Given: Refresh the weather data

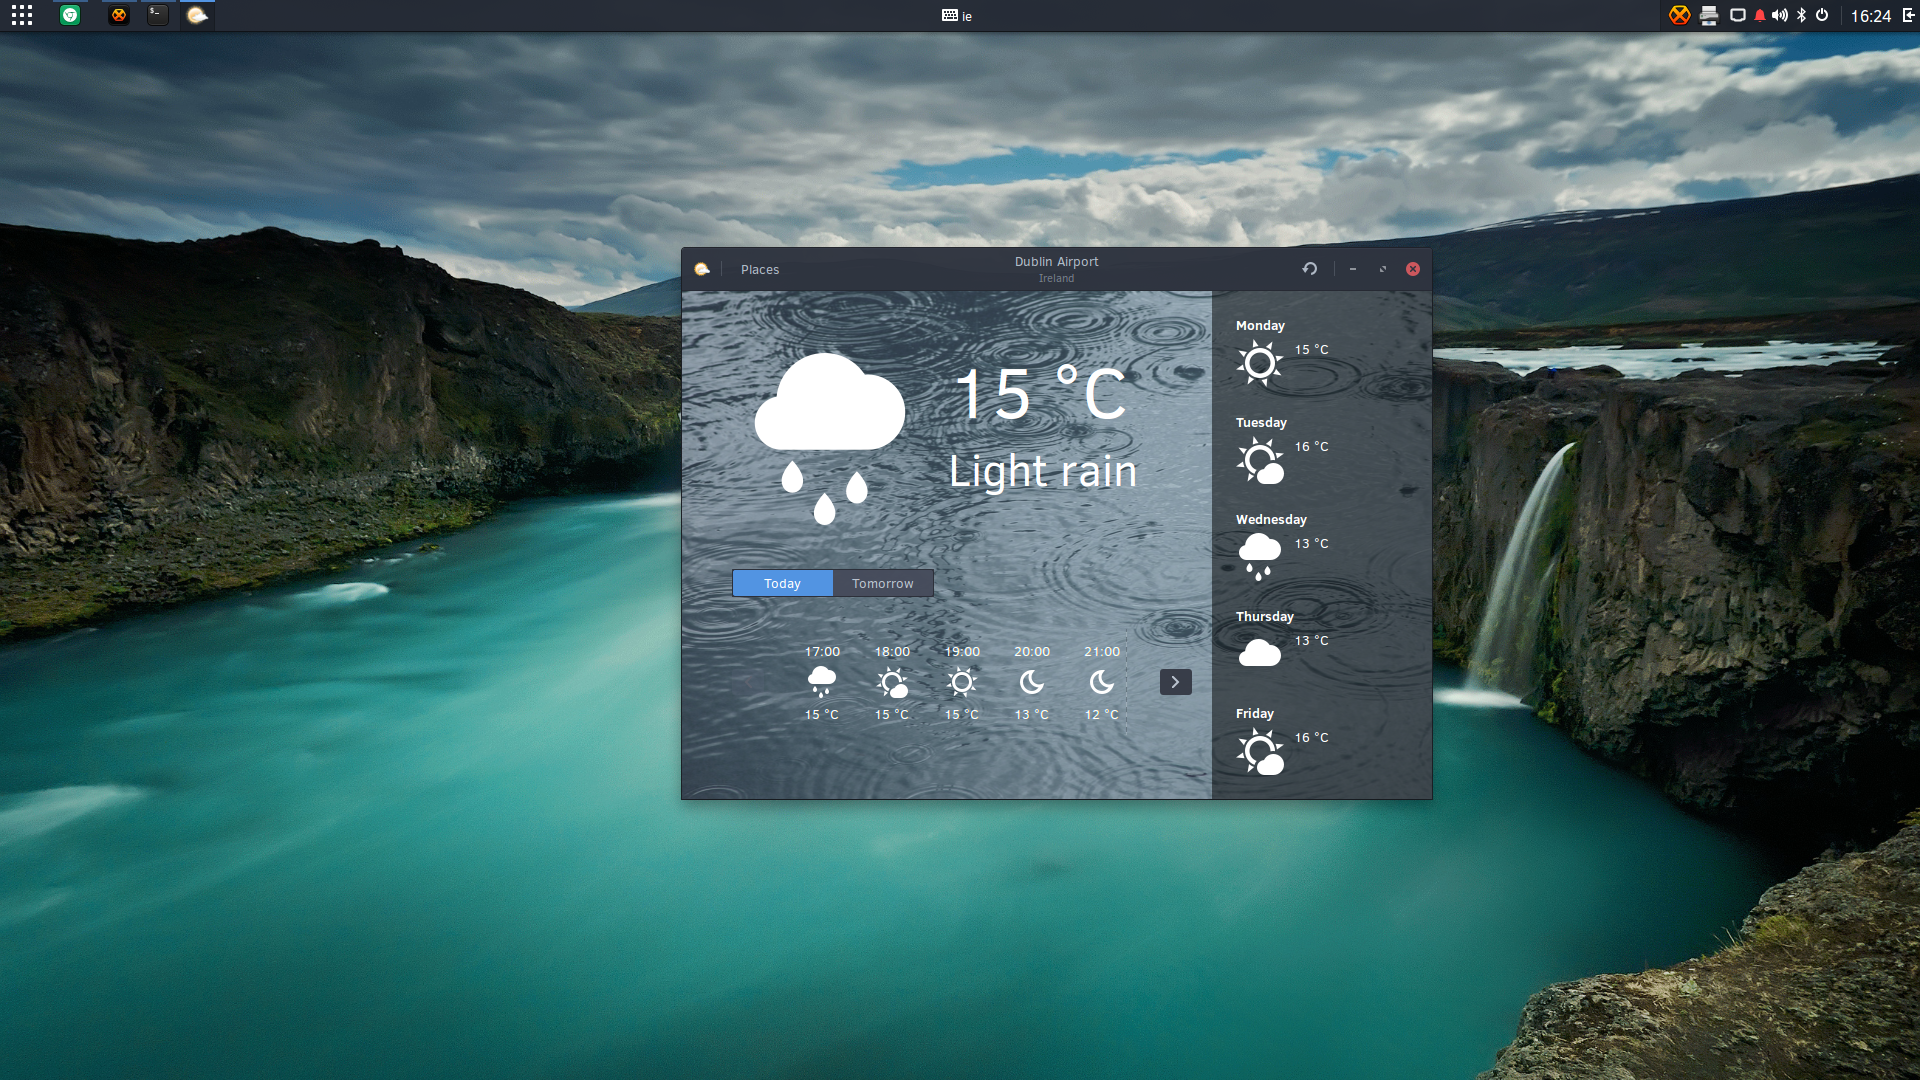Looking at the screenshot, I should (x=1310, y=269).
